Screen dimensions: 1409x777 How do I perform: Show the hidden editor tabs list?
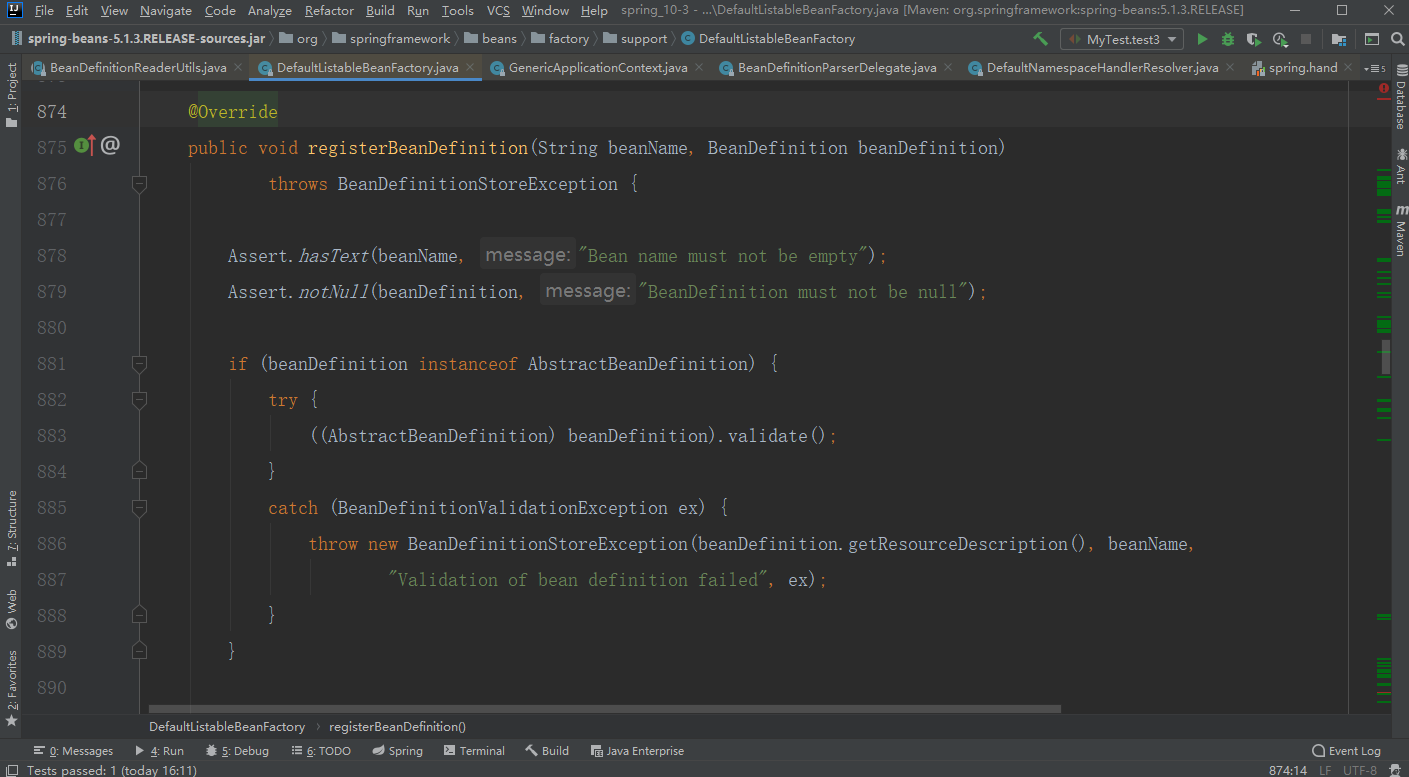(x=1376, y=68)
